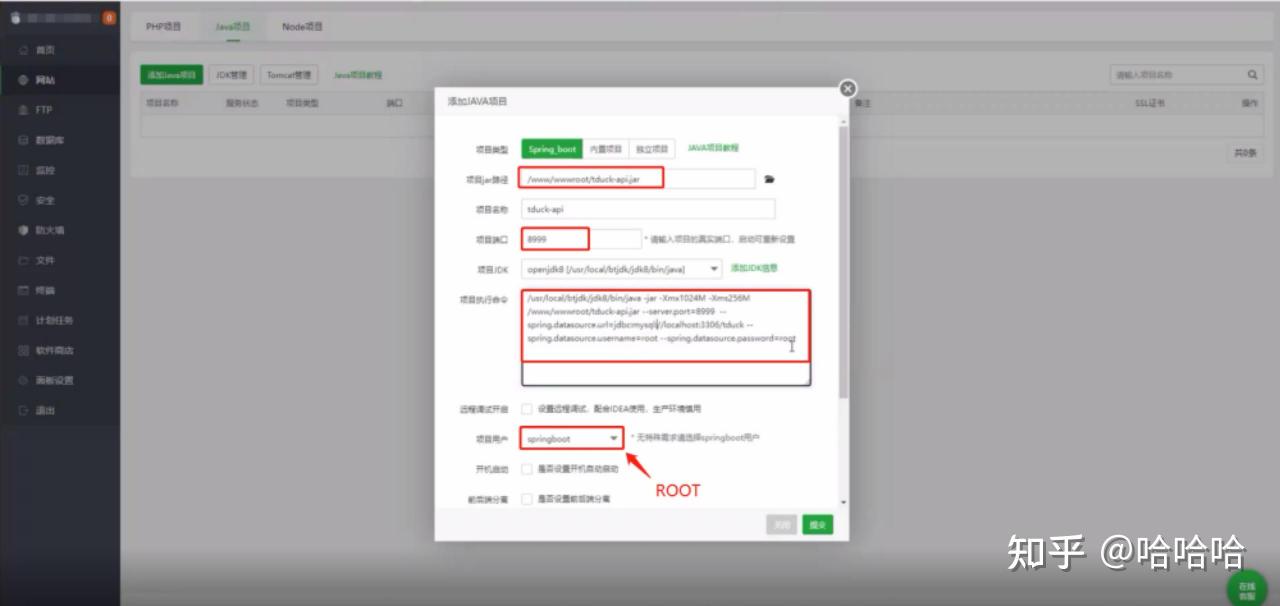The image size is (1280, 606).
Task: Open FTP in the sidebar
Action: [43, 110]
